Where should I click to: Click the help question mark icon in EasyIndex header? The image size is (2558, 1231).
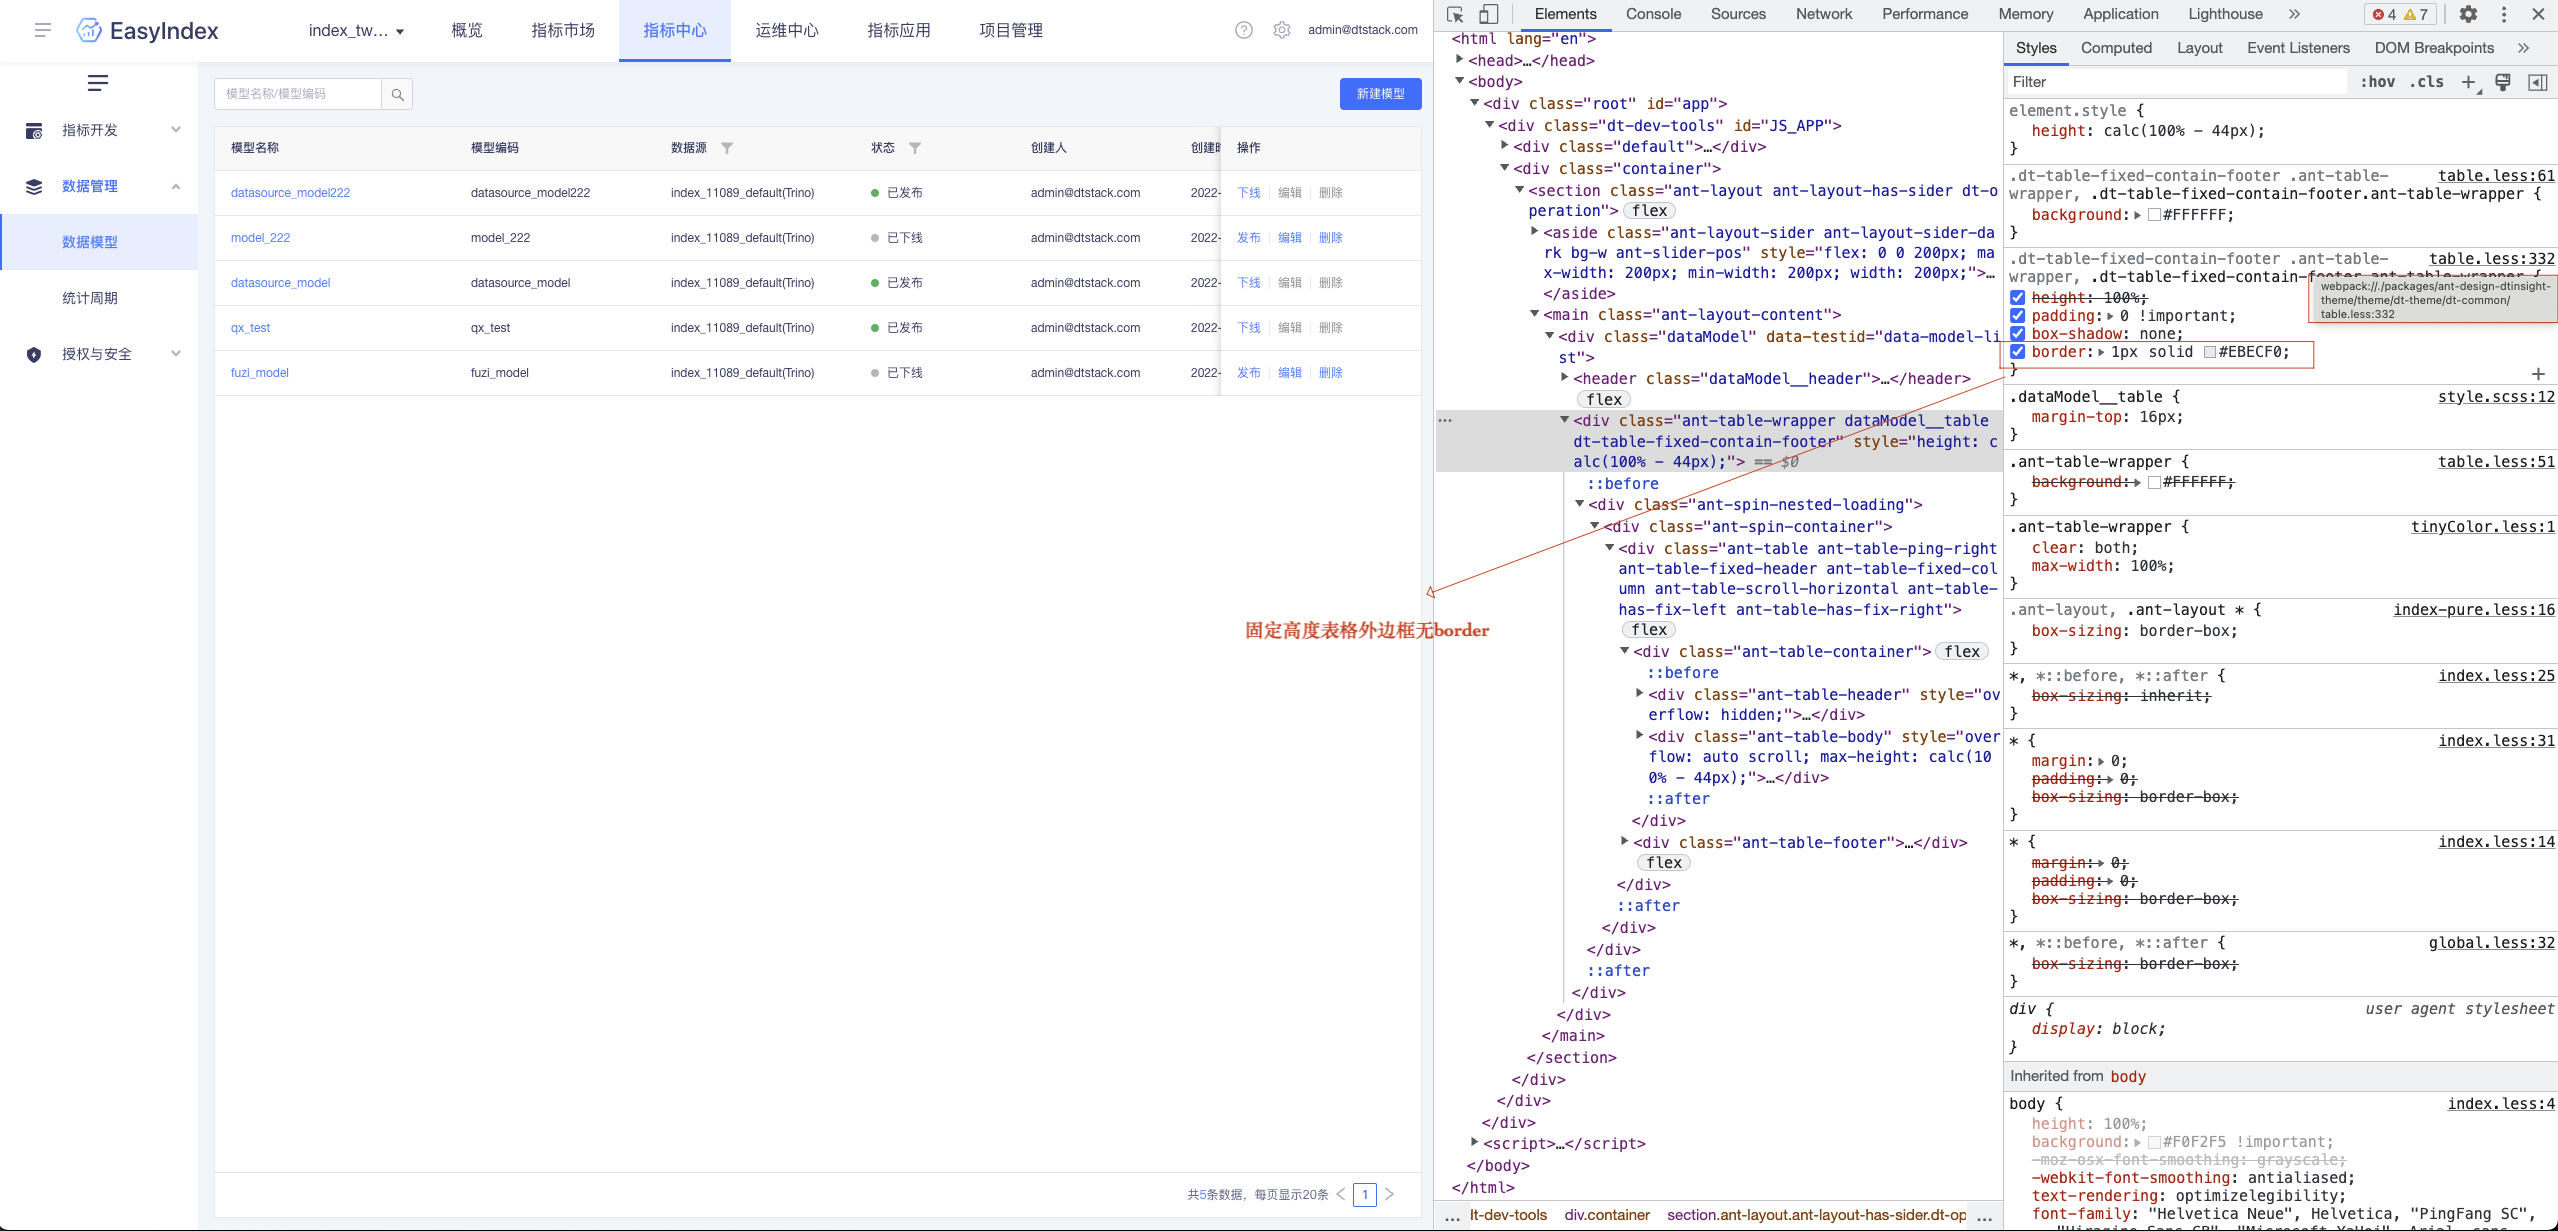pyautogui.click(x=1243, y=30)
